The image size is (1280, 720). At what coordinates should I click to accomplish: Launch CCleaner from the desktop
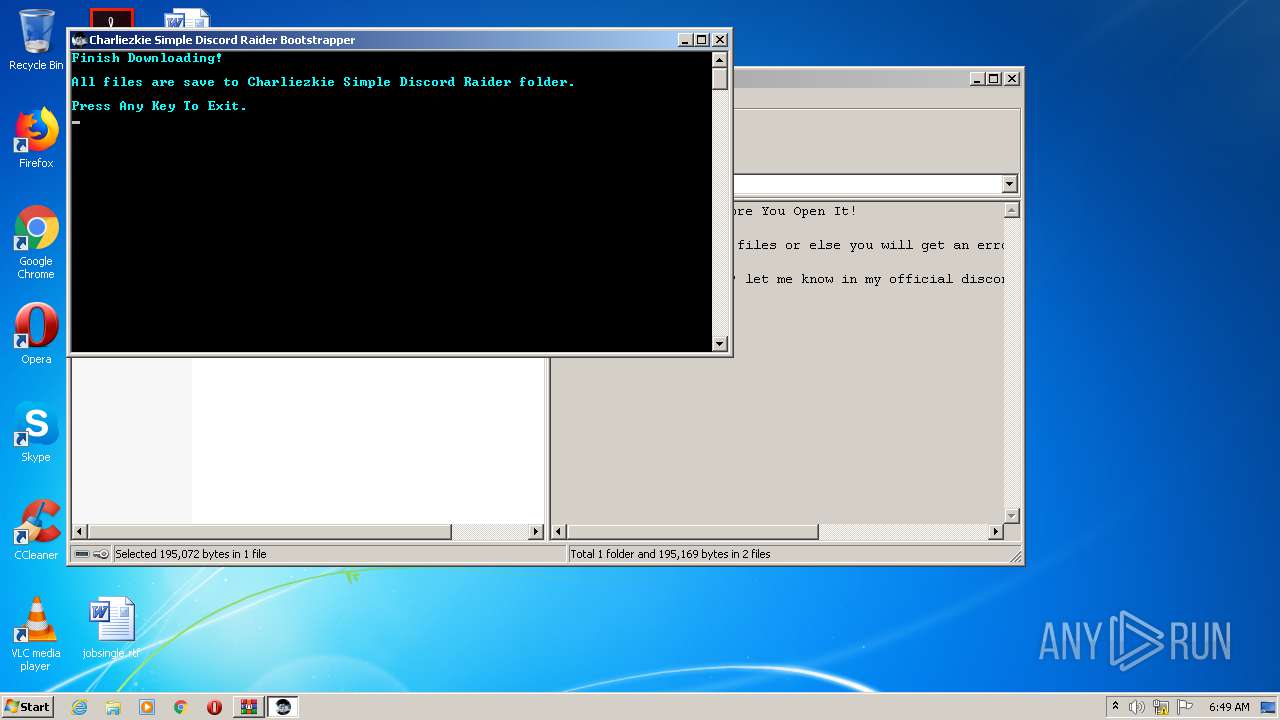tap(36, 530)
